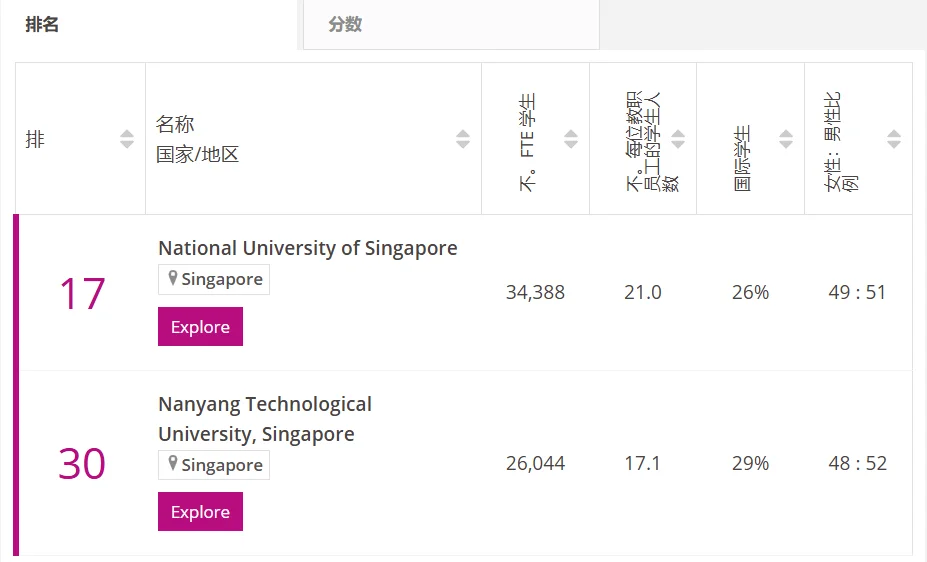Click Singapore location tag under Nanyang Technological
Image resolution: width=927 pixels, height=562 pixels.
pos(214,464)
